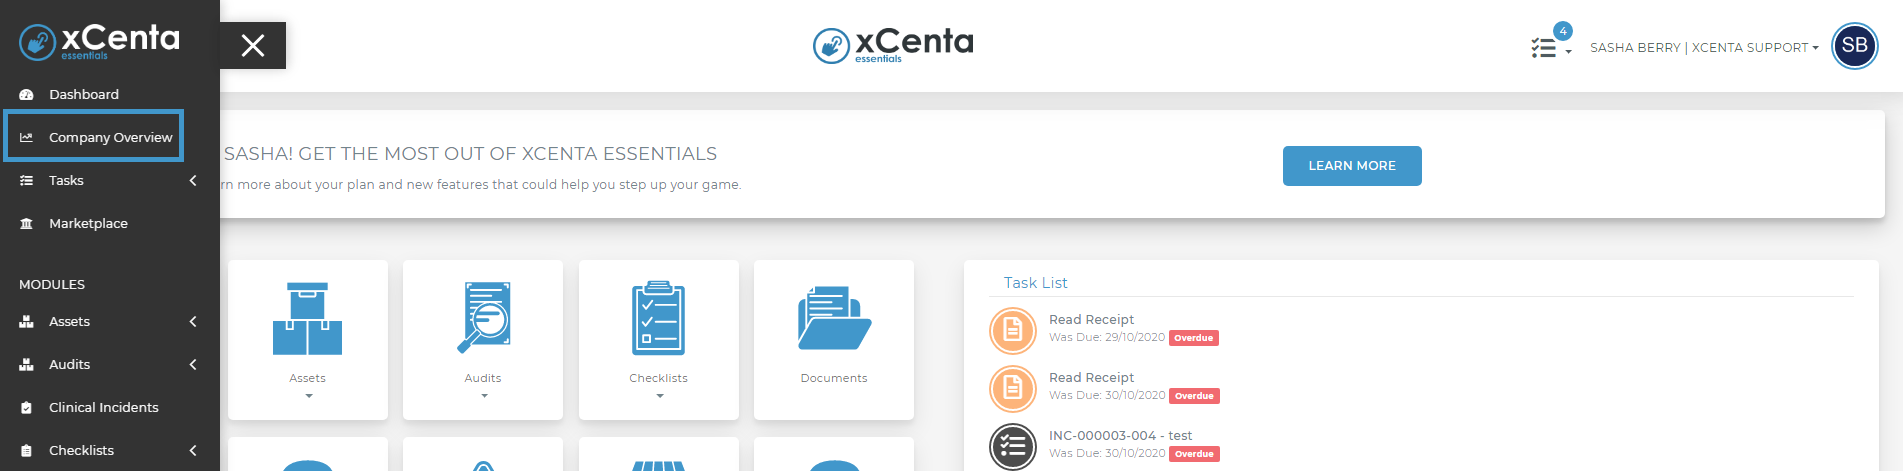Open Marketplace from the sidebar

point(88,223)
